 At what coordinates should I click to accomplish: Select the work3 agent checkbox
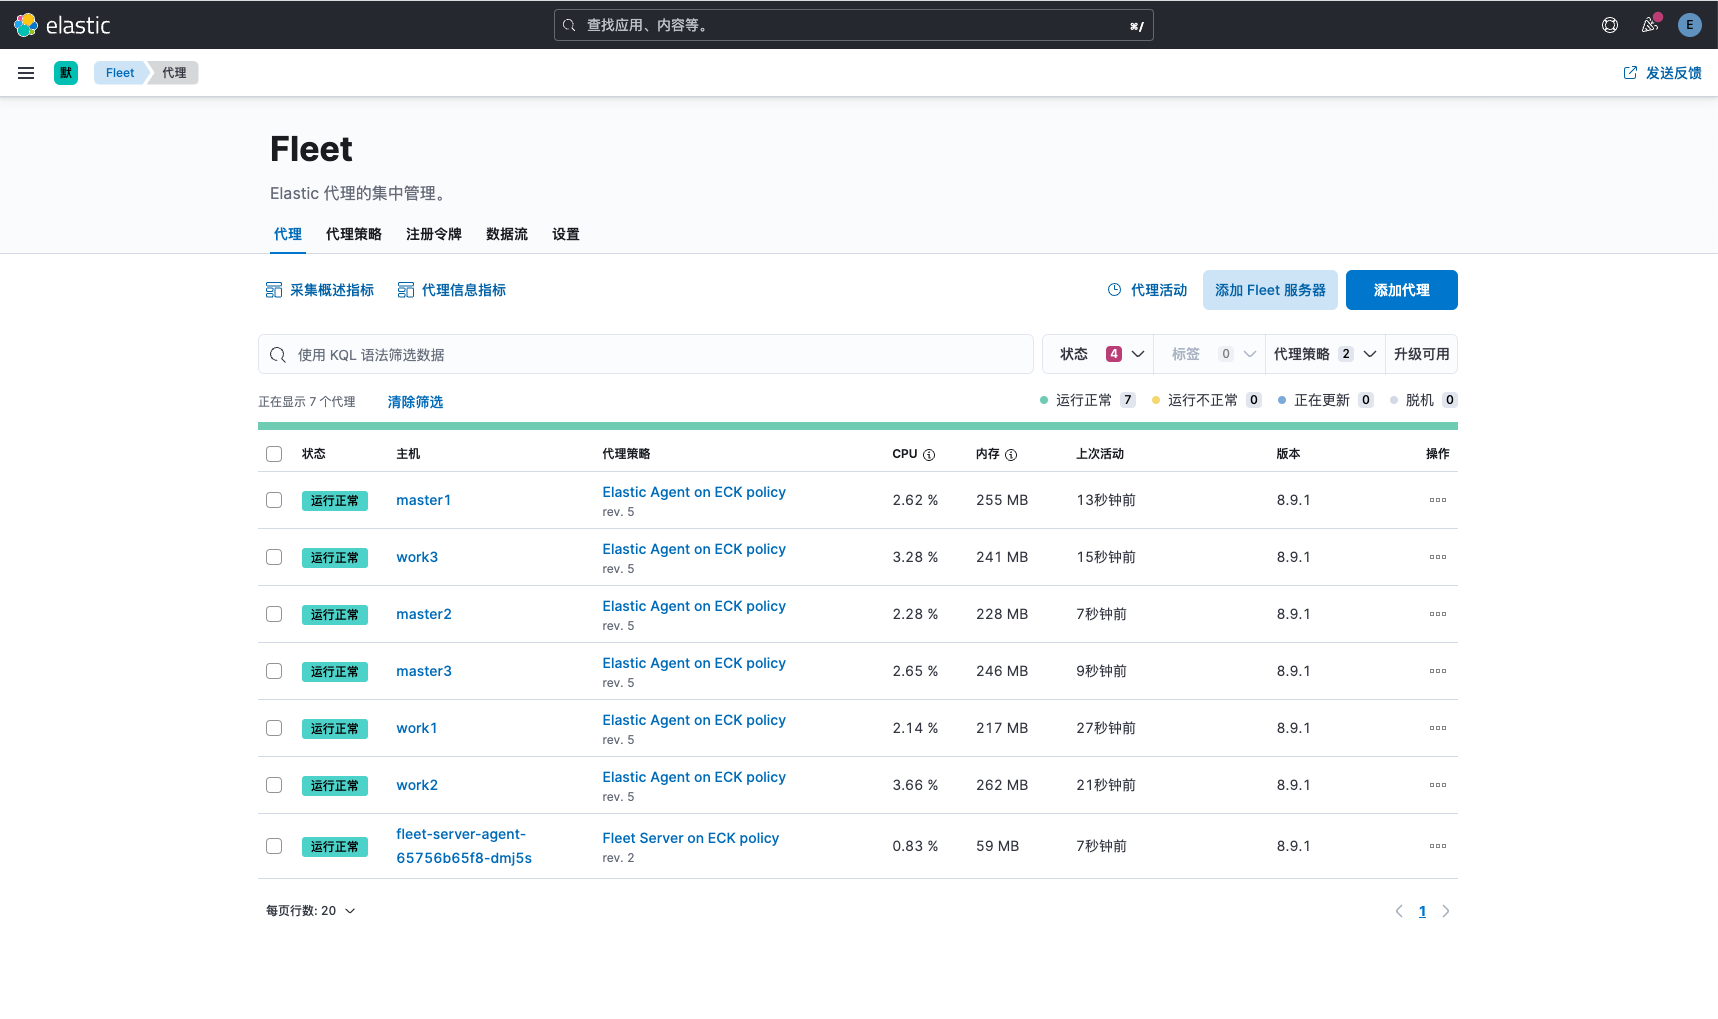tap(274, 557)
